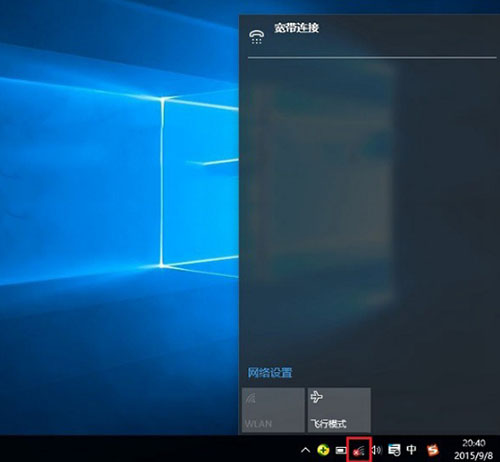500x462 pixels.
Task: Open the Action Center notification icon
Action: pyautogui.click(x=394, y=450)
